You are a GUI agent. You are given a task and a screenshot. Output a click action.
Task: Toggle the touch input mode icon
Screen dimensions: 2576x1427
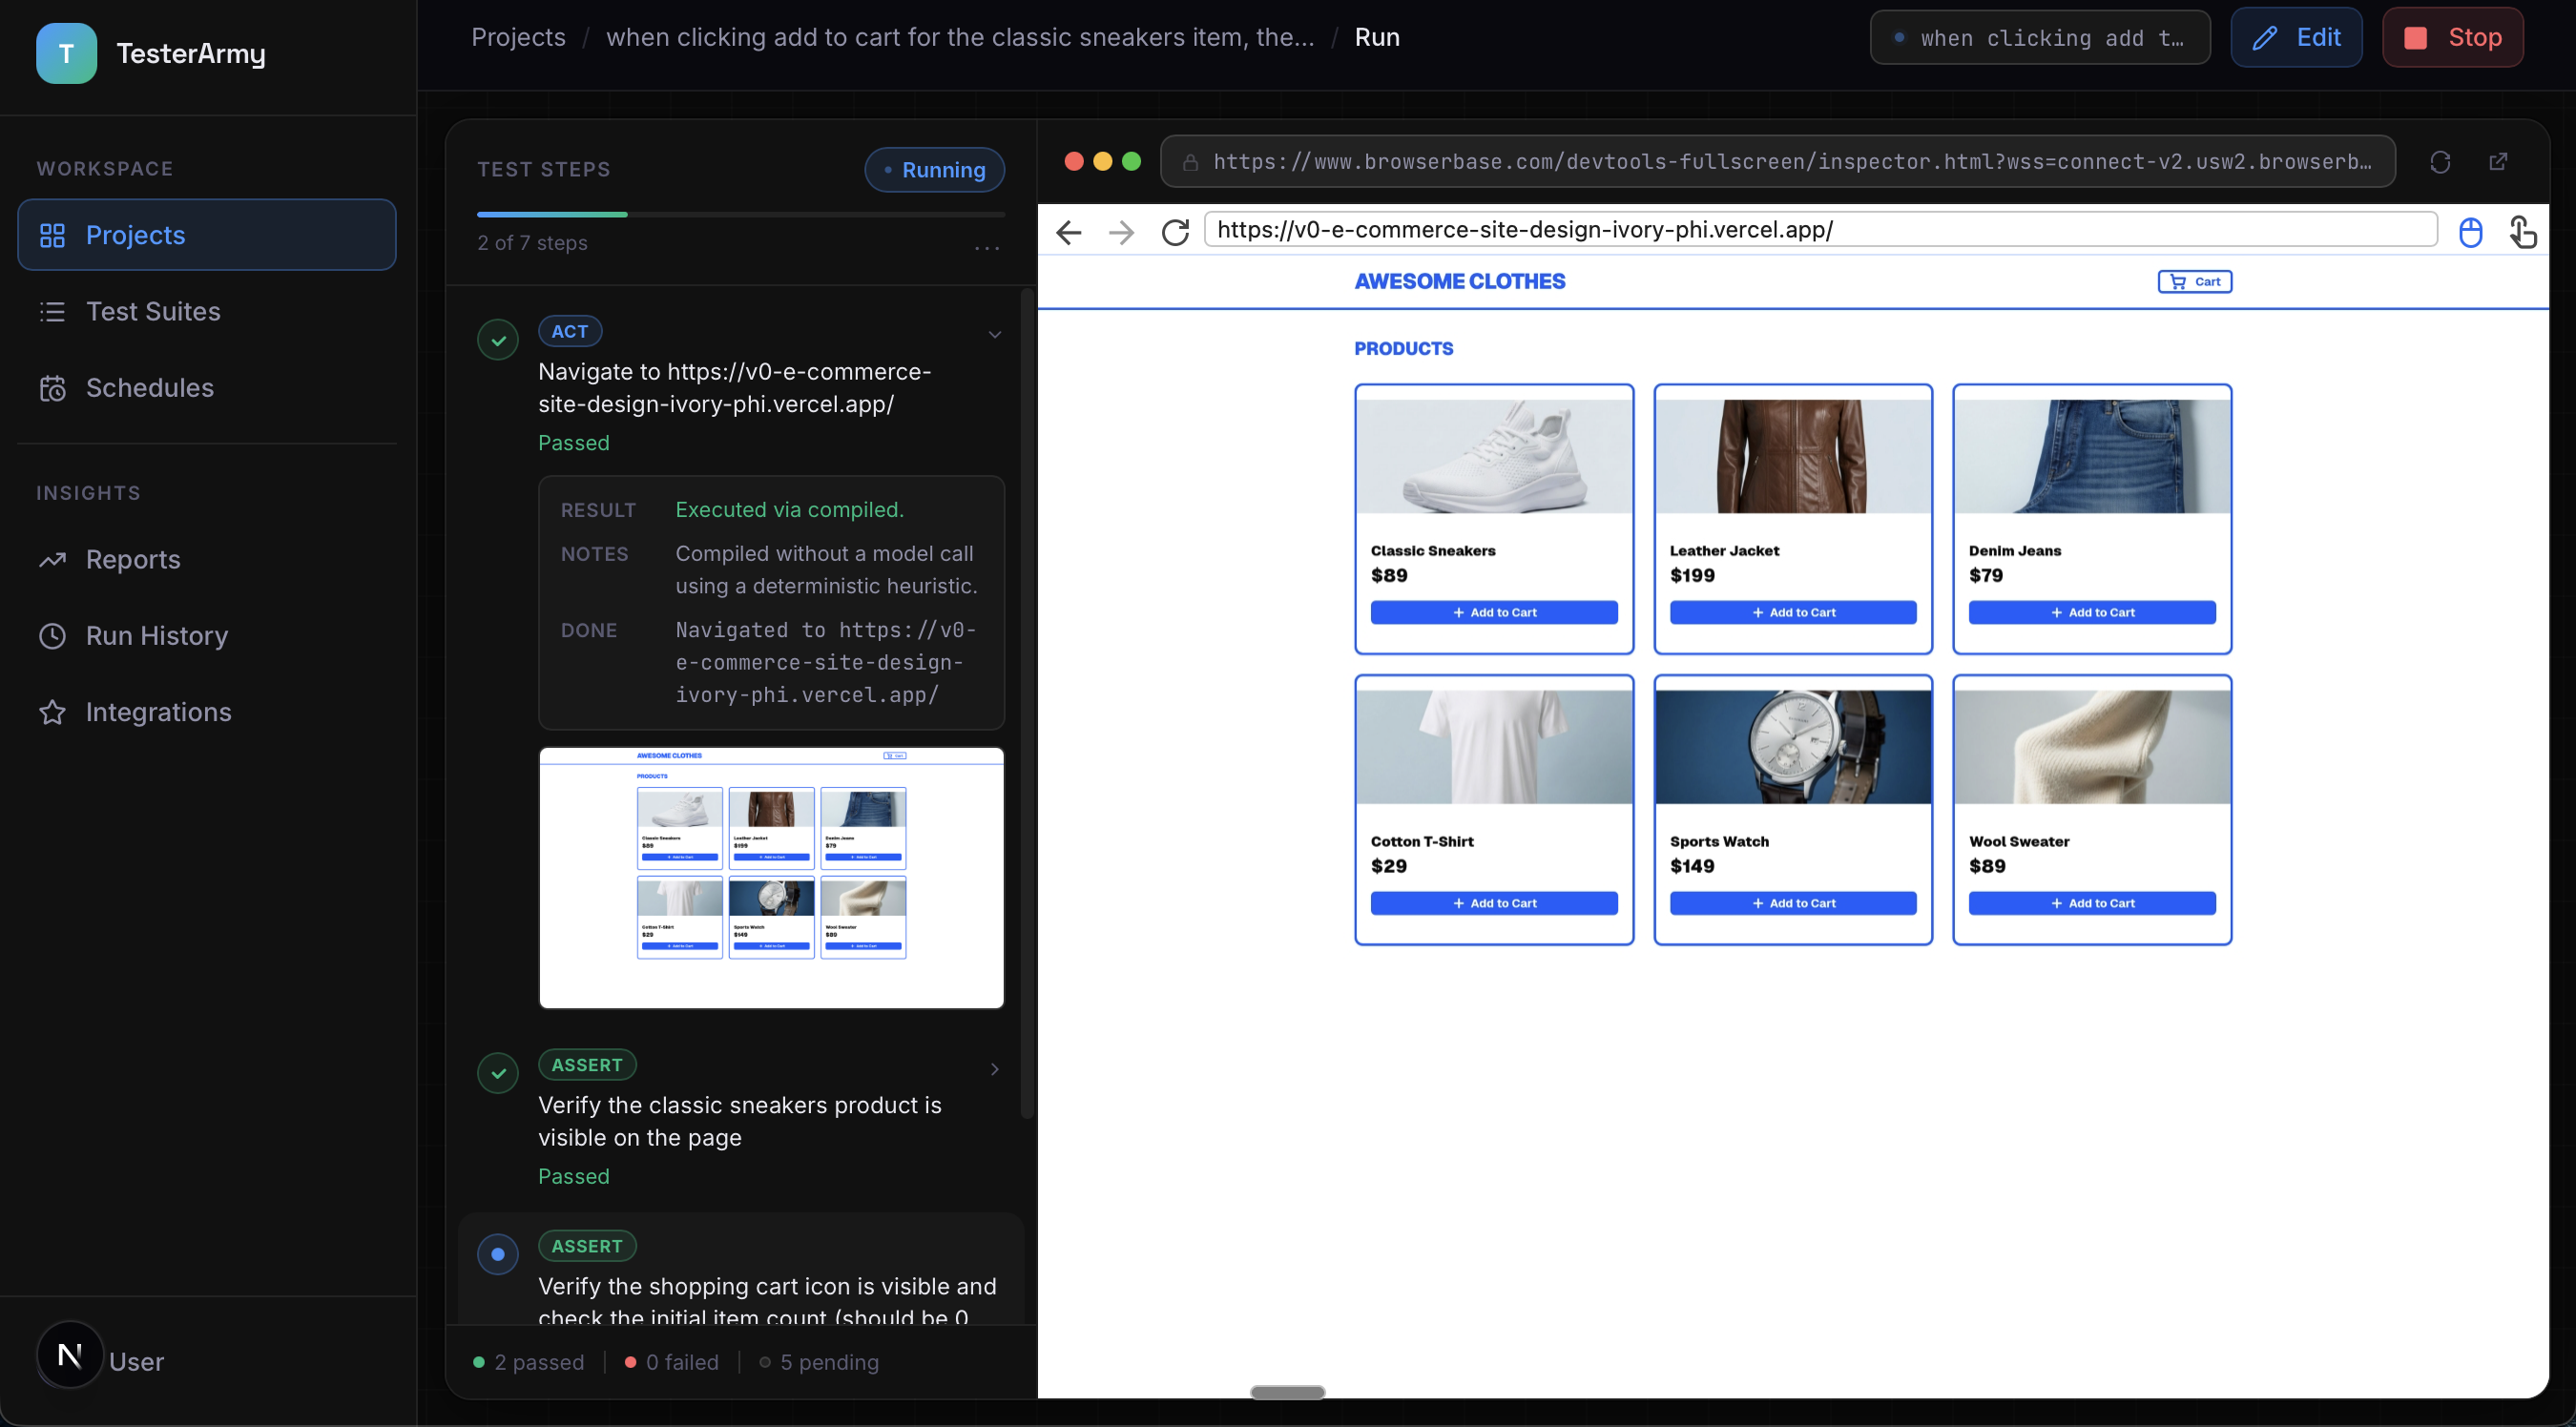click(x=2521, y=232)
